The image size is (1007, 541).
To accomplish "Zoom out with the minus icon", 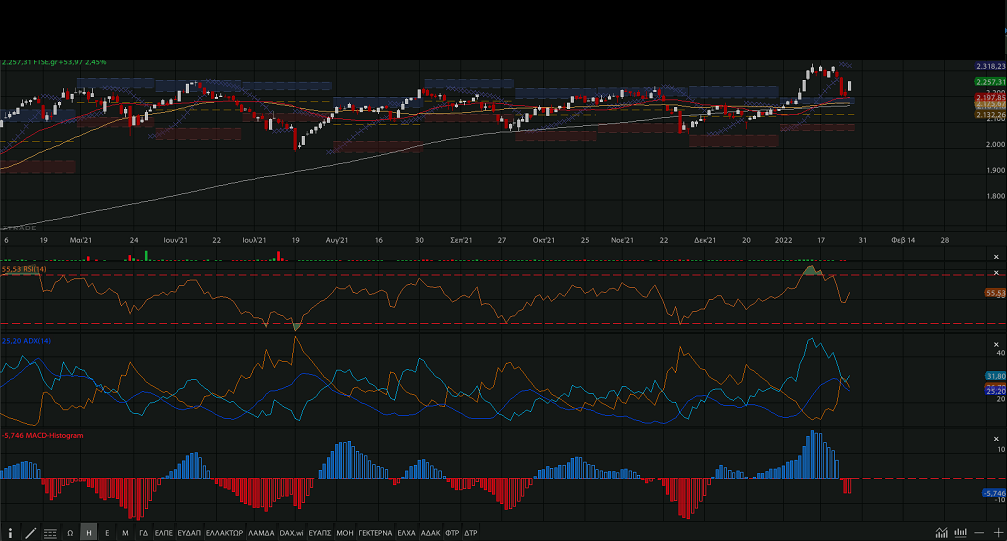I will pyautogui.click(x=977, y=533).
